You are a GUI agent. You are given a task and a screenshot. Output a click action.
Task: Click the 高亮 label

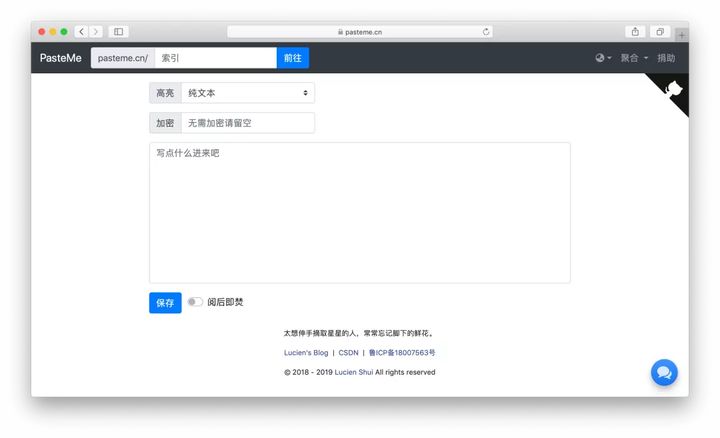165,93
